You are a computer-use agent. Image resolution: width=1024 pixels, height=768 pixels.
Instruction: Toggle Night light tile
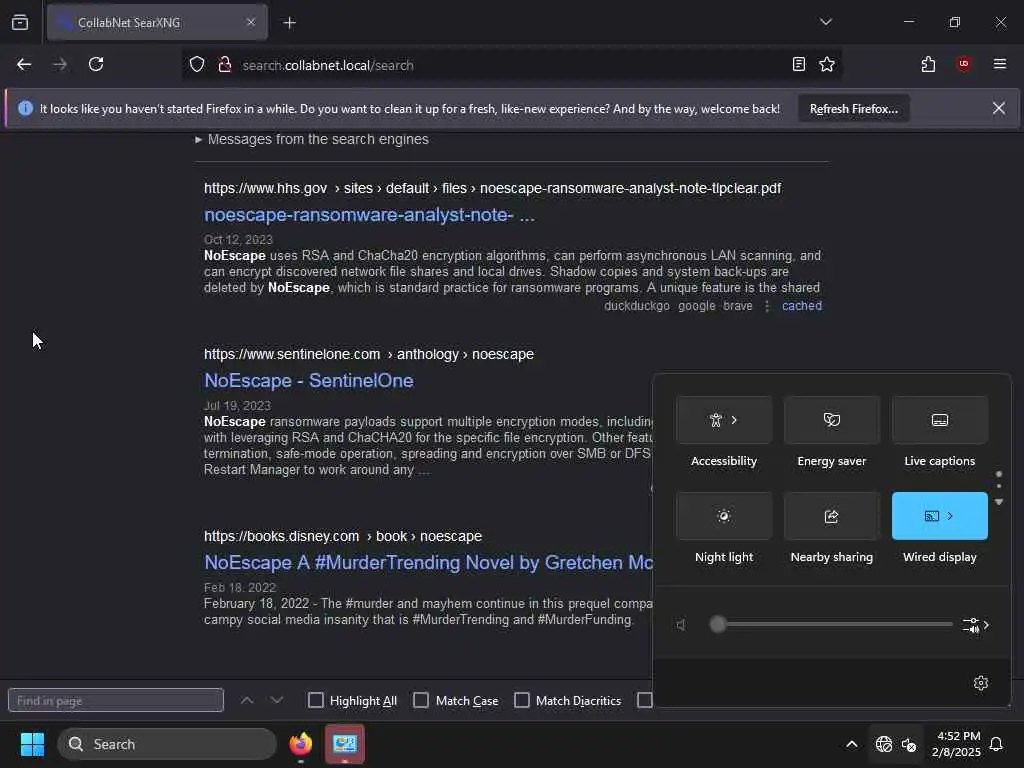(724, 516)
